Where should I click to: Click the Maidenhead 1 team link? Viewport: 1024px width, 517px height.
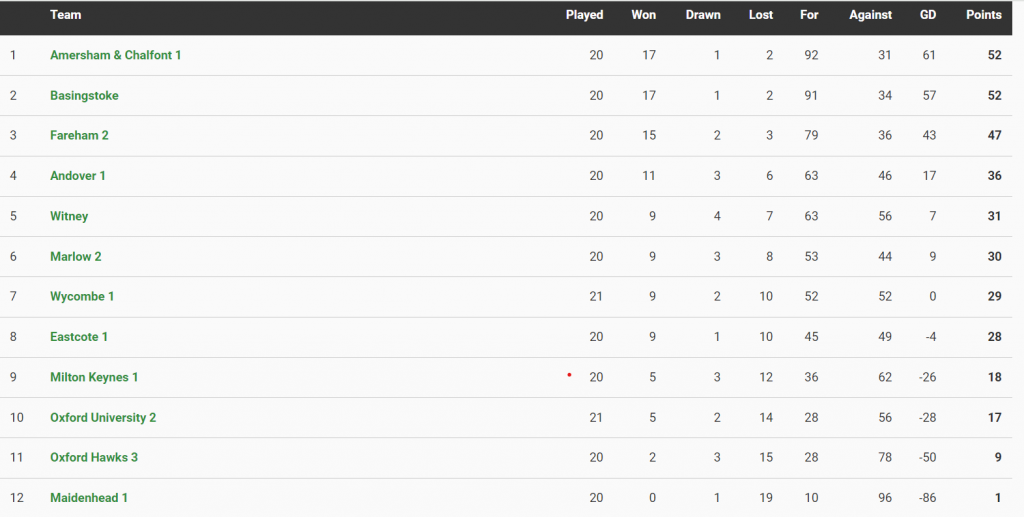point(89,498)
